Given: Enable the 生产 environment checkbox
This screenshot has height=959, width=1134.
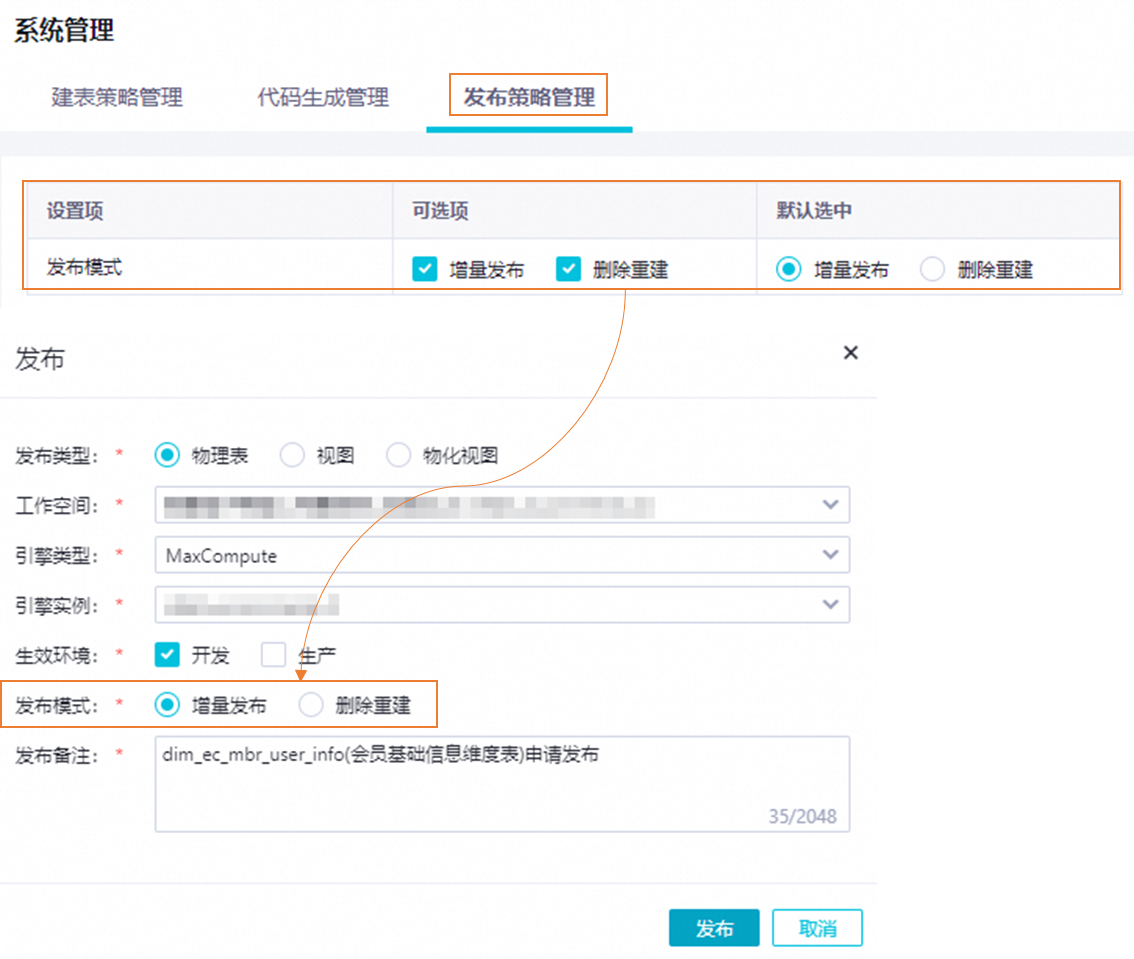Looking at the screenshot, I should [273, 655].
